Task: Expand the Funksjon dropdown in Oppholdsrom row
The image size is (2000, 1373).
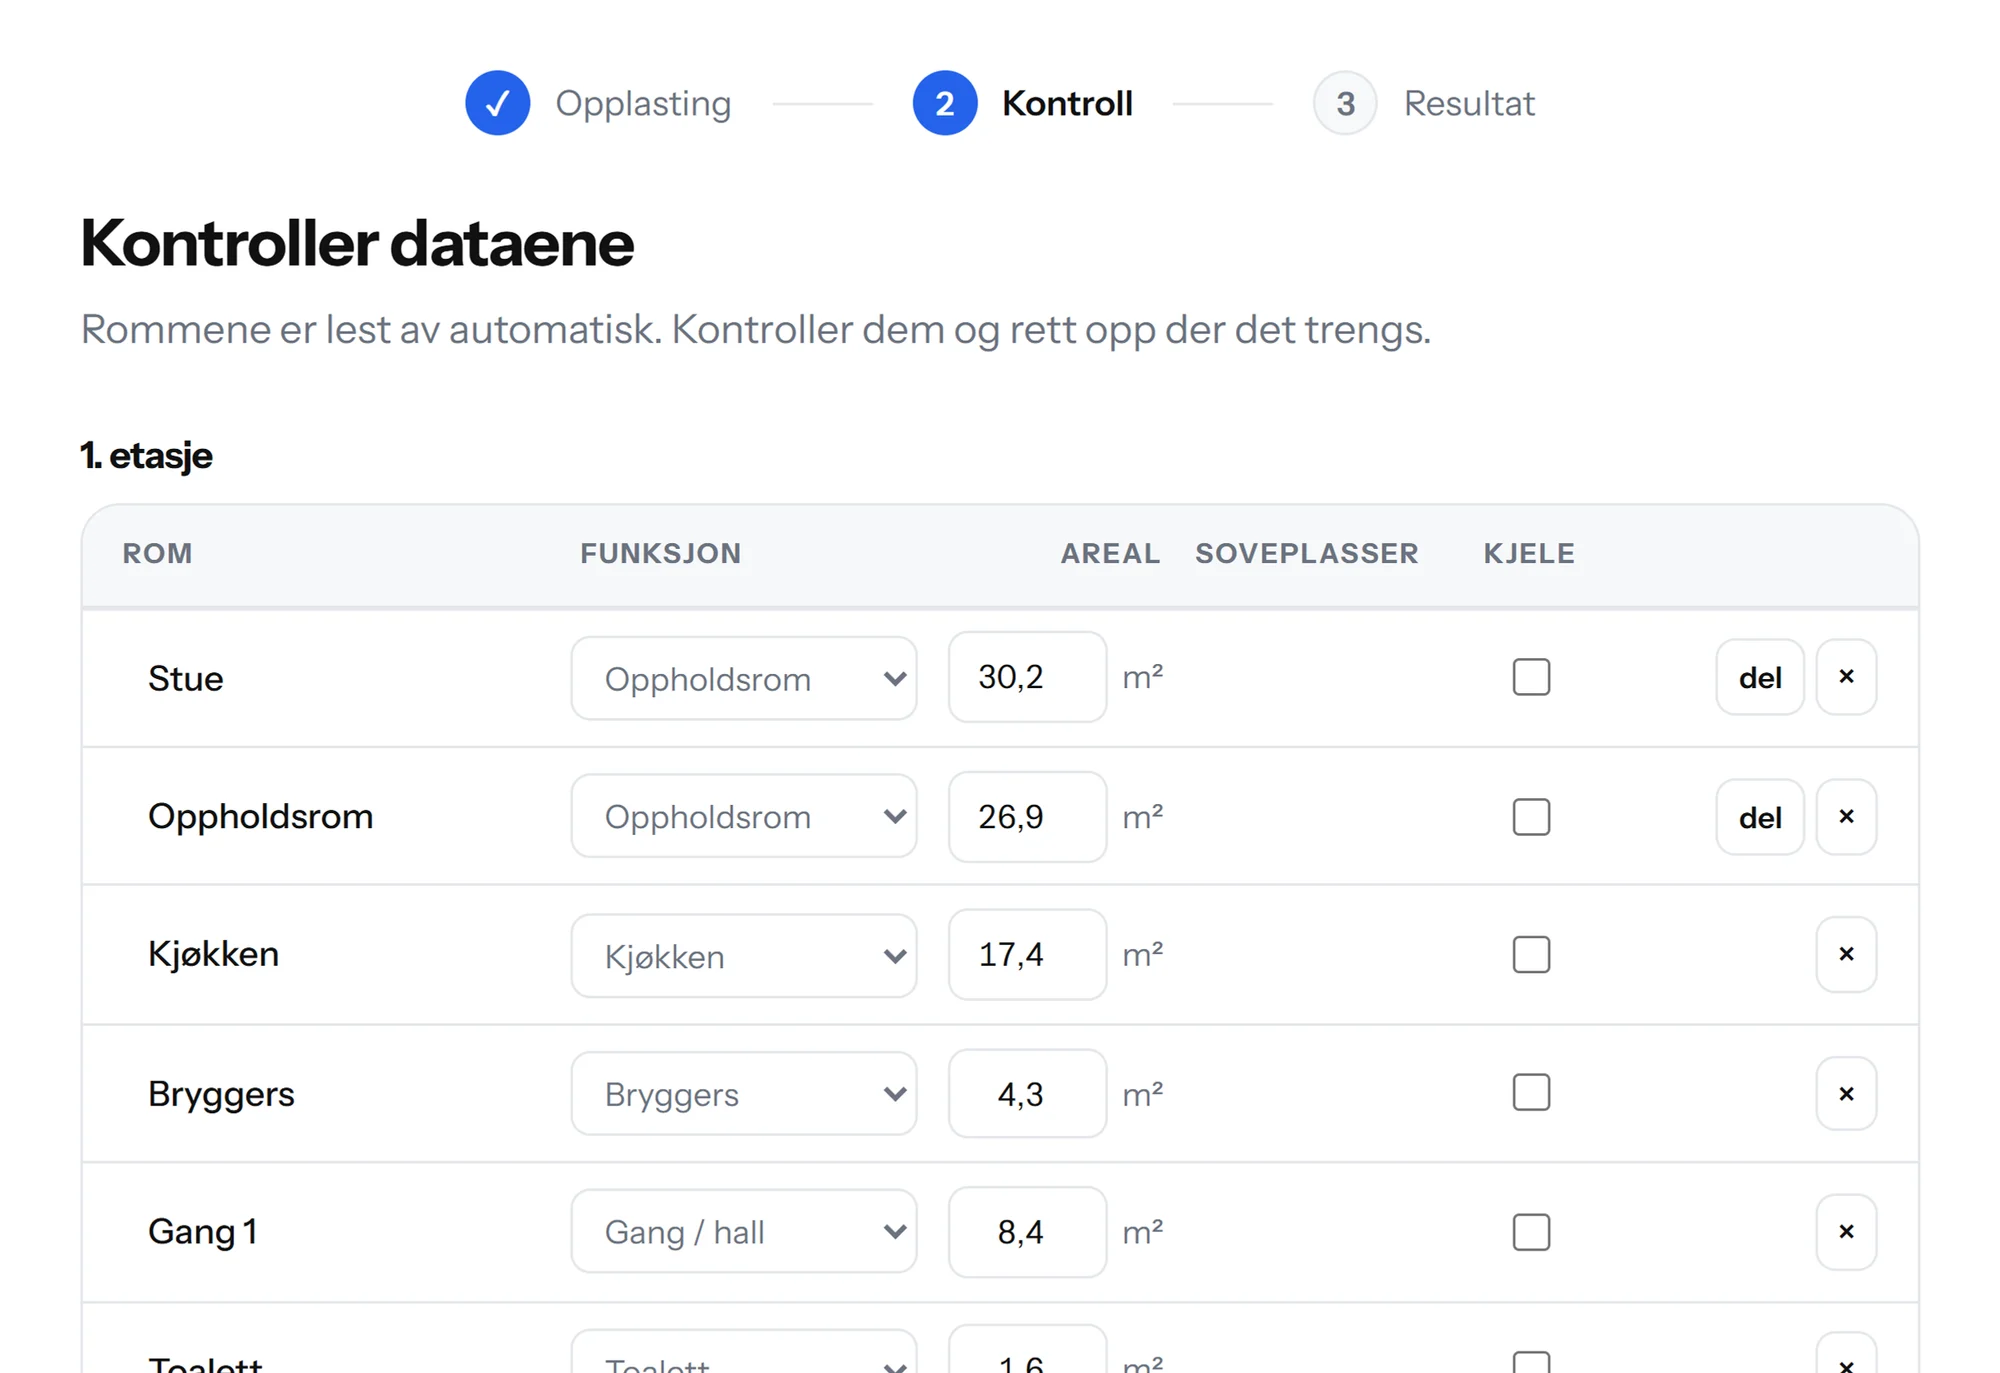Action: click(744, 816)
